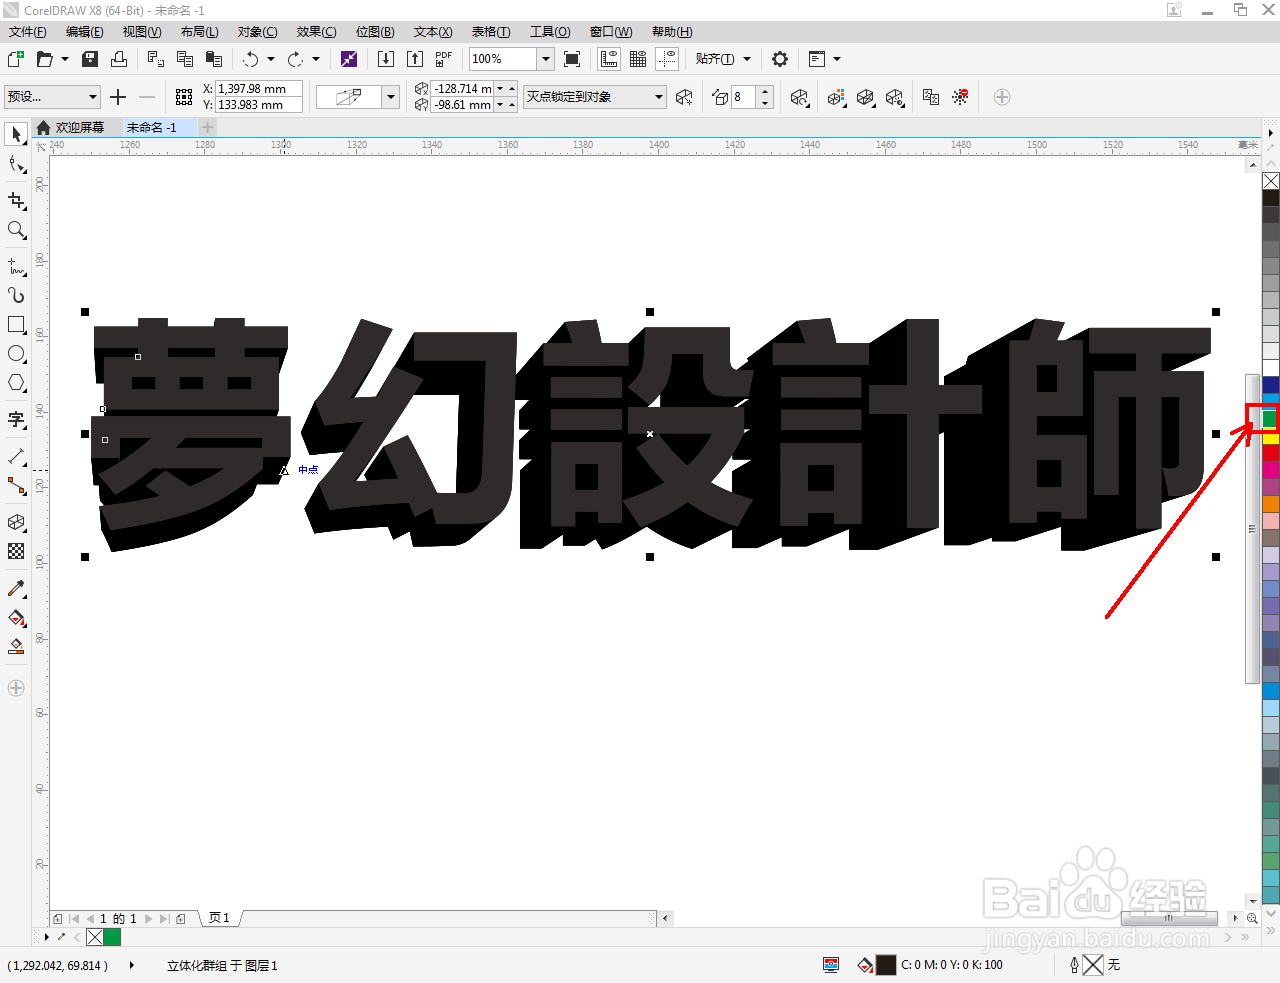Click the extrusion depth value field

point(743,97)
